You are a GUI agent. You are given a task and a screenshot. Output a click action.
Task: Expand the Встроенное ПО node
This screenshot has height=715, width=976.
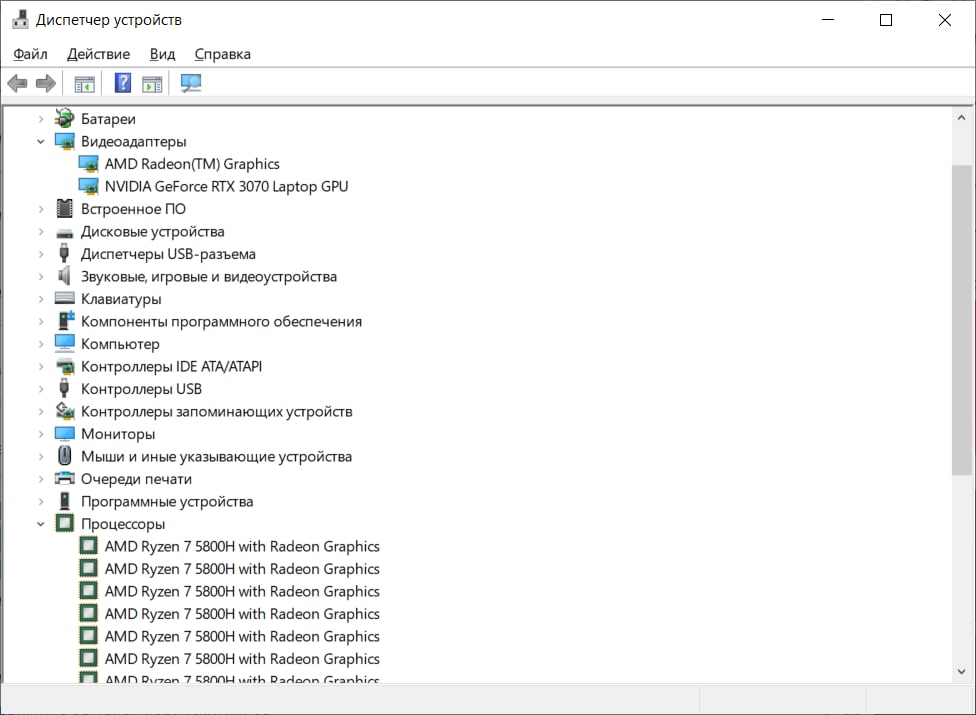click(x=40, y=209)
